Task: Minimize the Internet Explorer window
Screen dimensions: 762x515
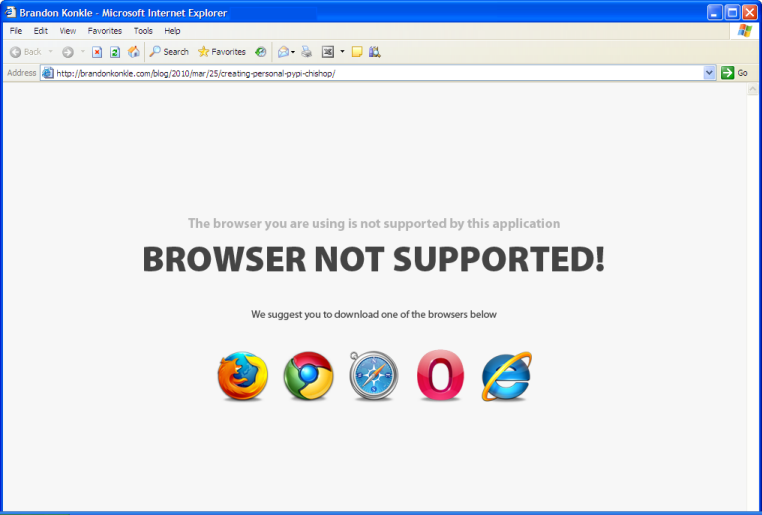Action: coord(714,13)
